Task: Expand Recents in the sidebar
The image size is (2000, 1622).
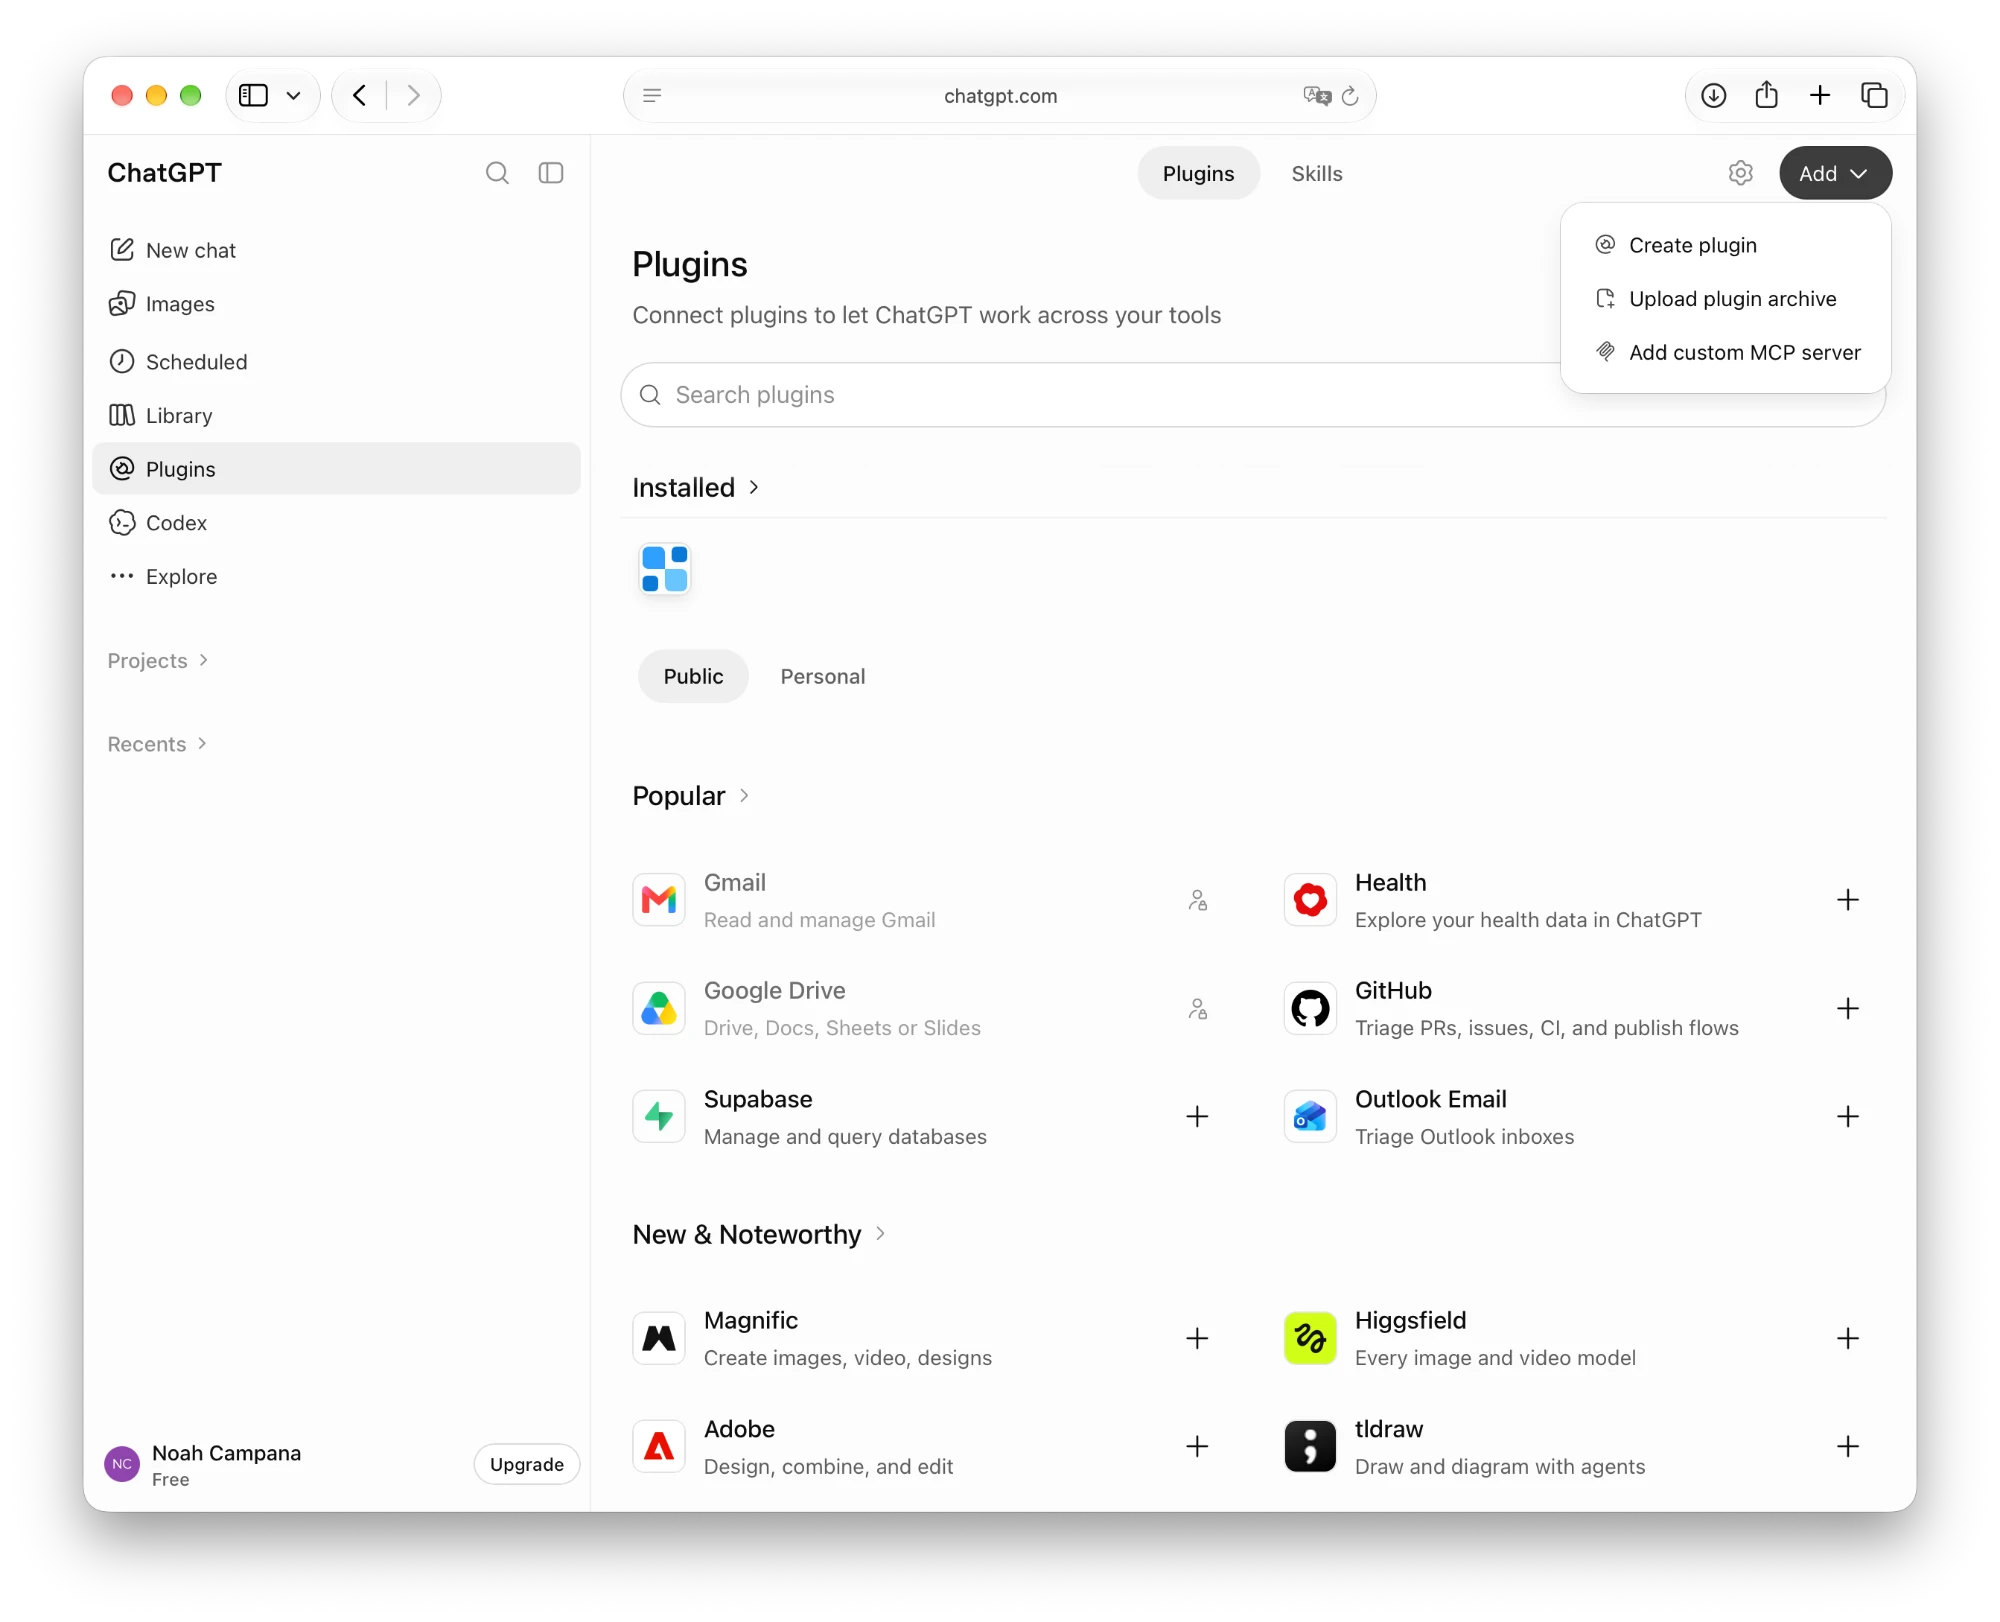Action: (x=157, y=744)
